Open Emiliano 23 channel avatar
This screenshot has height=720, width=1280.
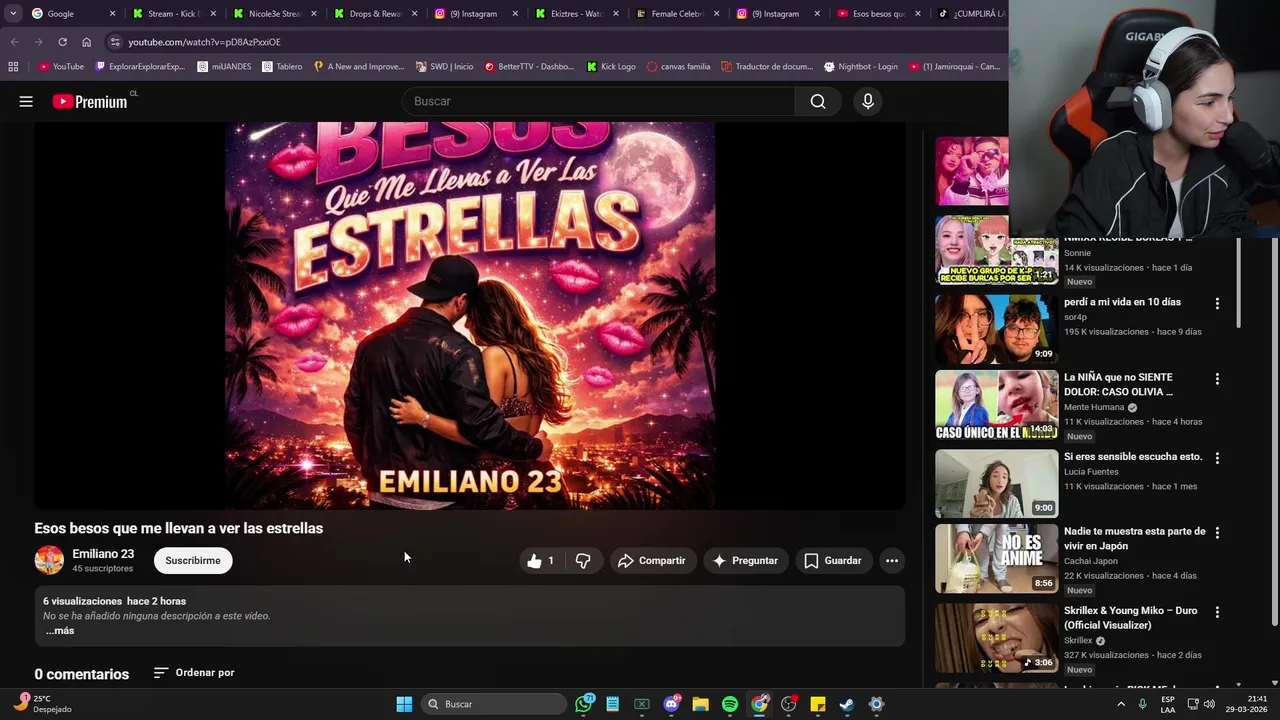coord(49,560)
